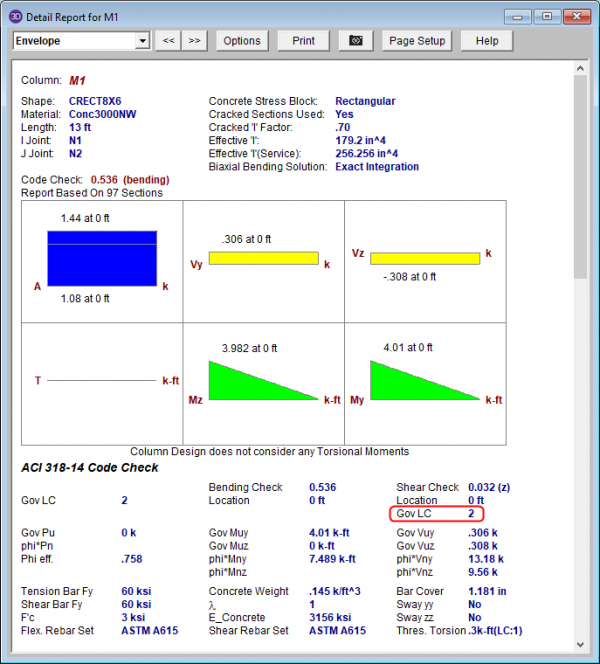Click column name M1
This screenshot has height=664, width=600.
[77, 80]
